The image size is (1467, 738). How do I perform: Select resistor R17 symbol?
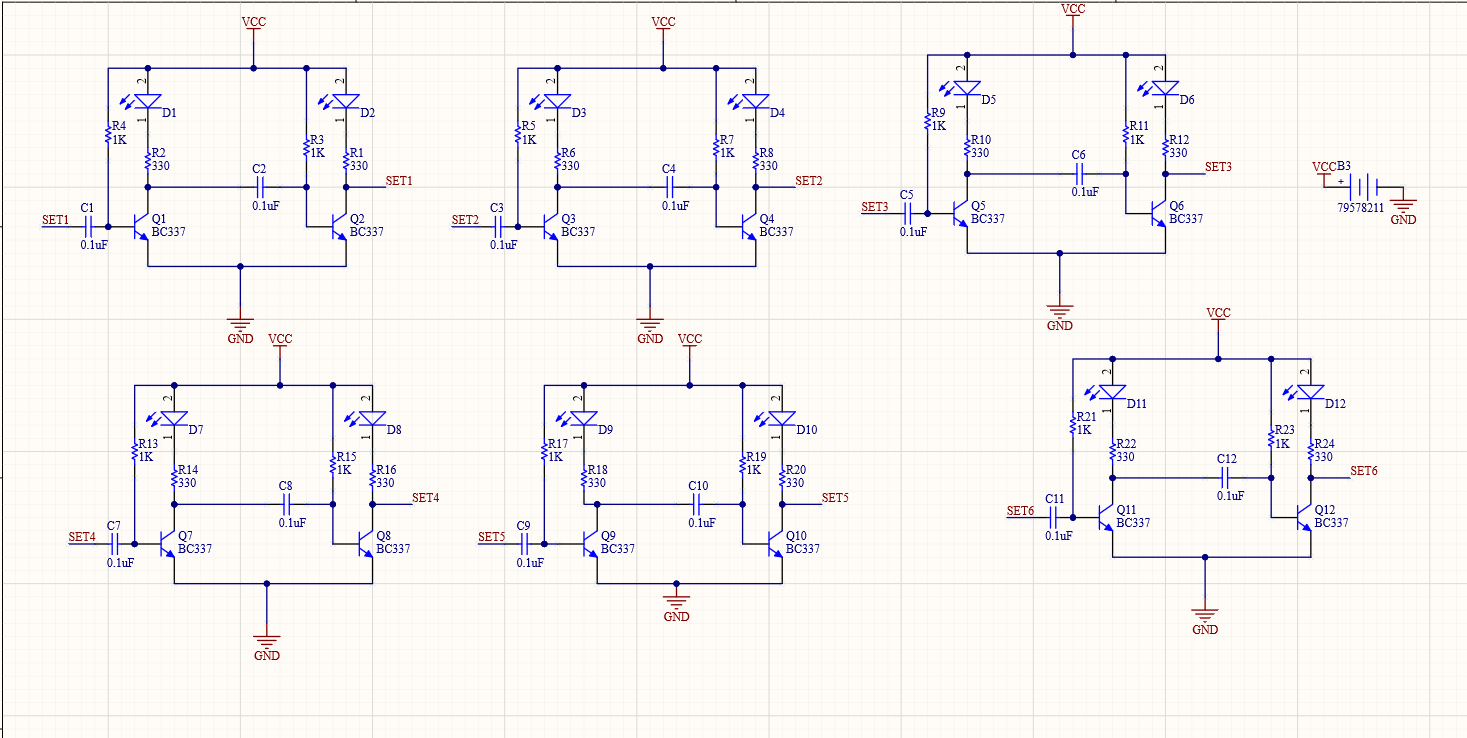tap(544, 451)
